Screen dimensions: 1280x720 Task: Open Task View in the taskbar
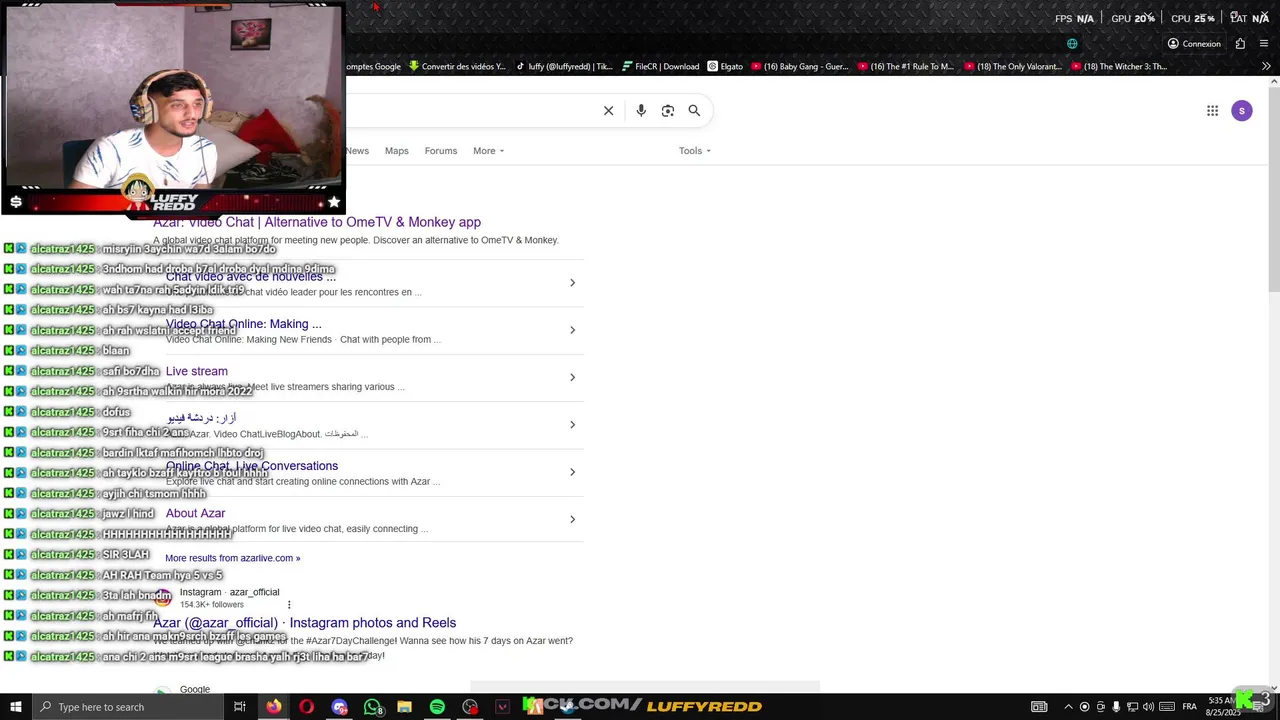(x=240, y=707)
